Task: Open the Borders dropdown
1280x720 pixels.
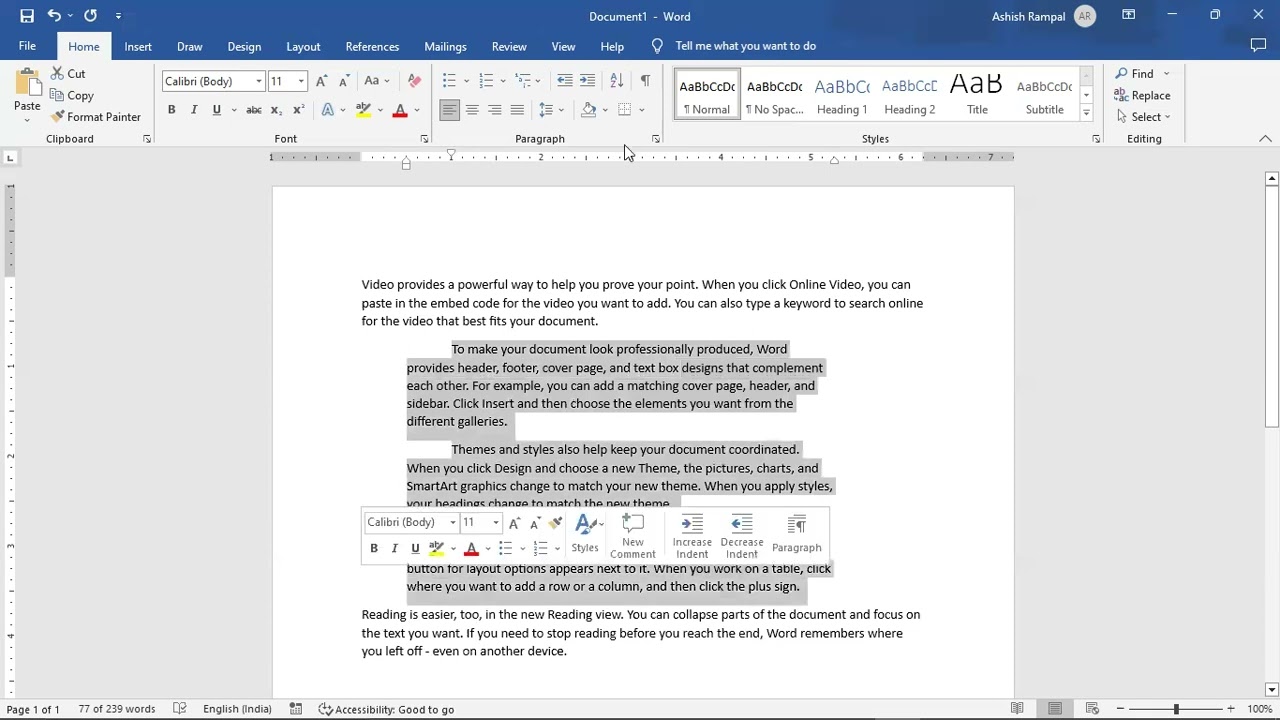Action: point(641,110)
